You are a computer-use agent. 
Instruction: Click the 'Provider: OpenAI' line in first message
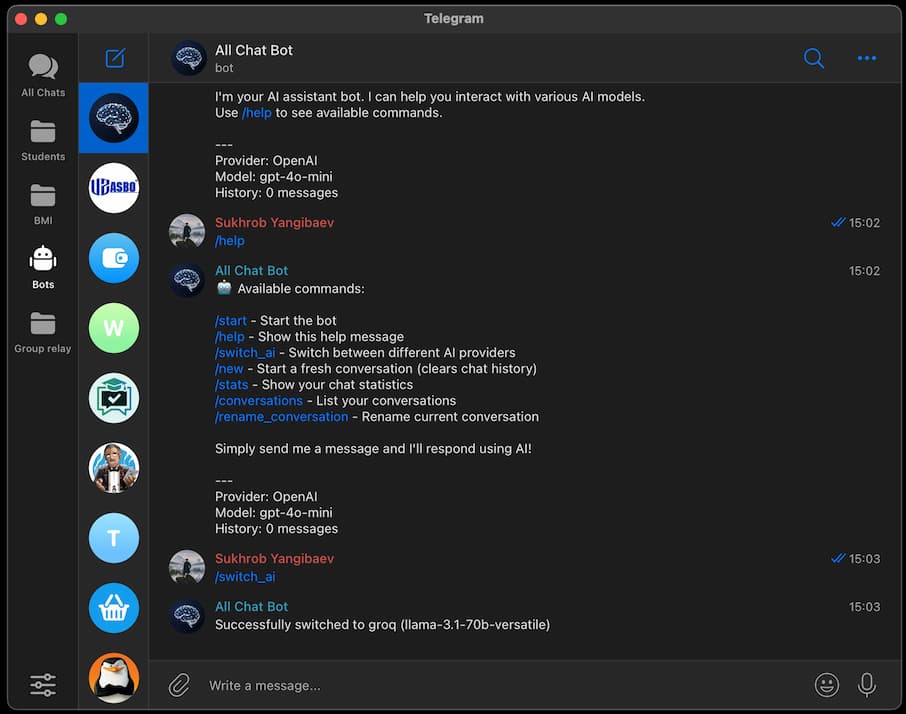point(266,161)
